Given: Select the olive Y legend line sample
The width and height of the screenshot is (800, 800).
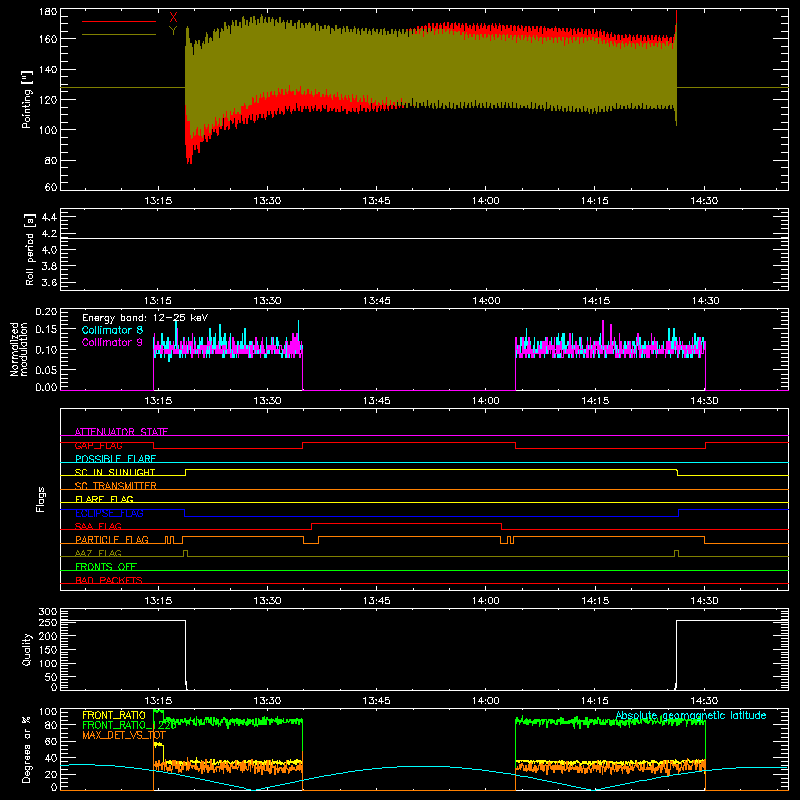Looking at the screenshot, I should click(x=119, y=35).
